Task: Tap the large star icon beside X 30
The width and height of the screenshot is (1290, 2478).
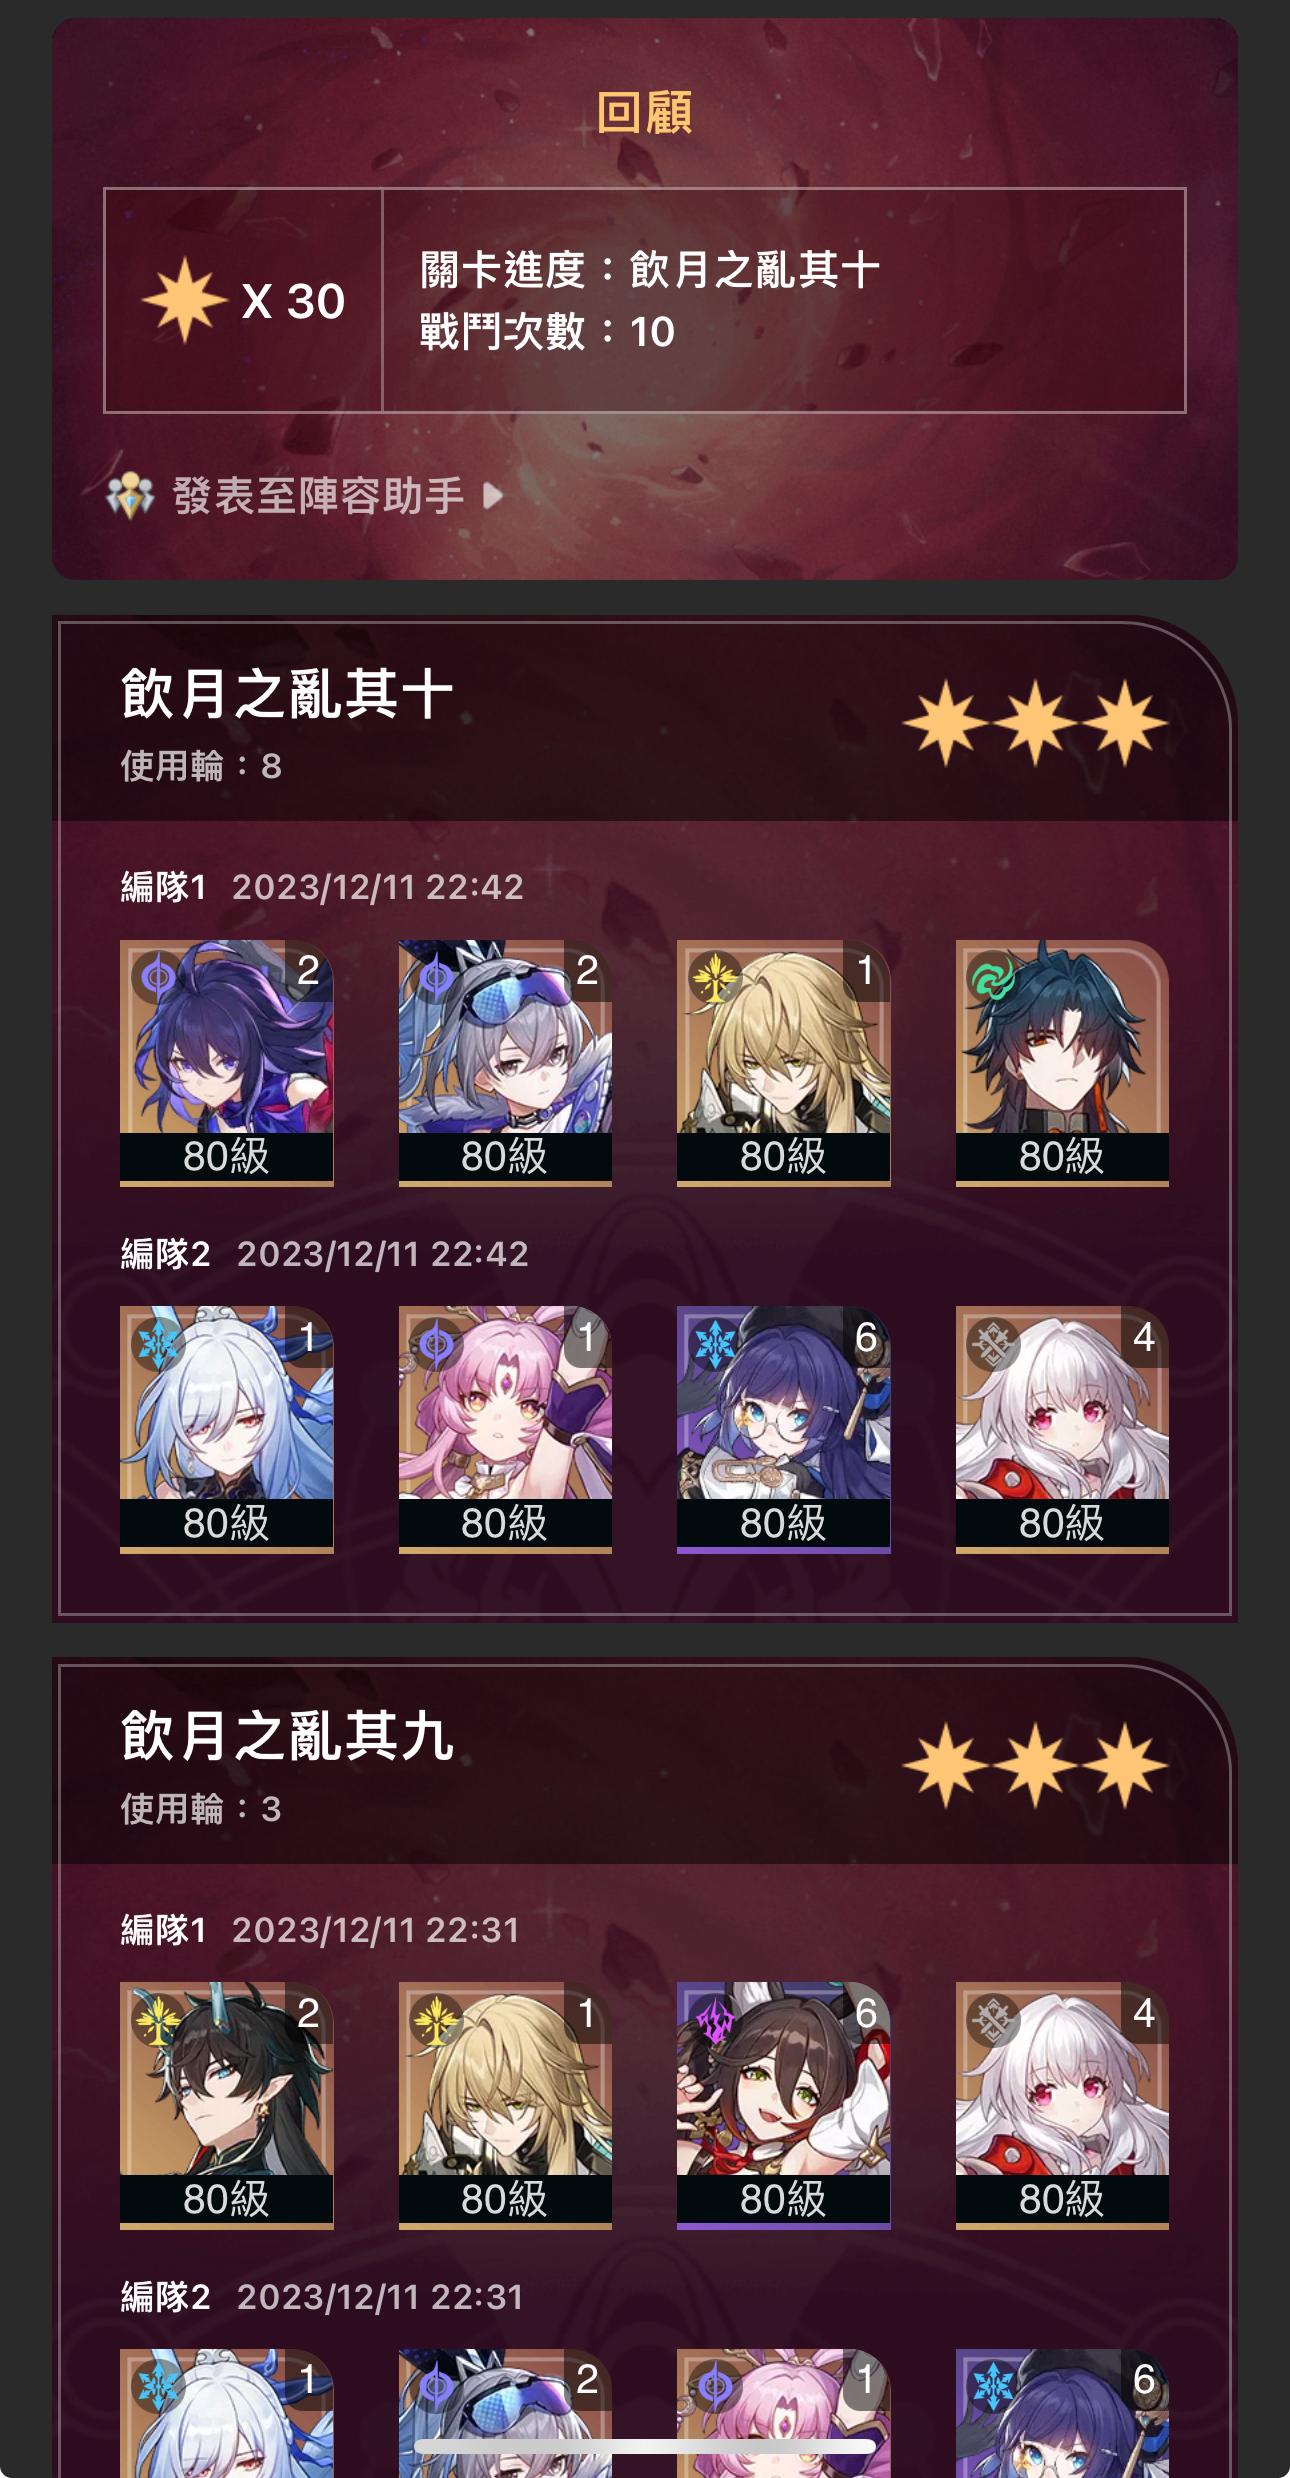Action: click(x=183, y=300)
